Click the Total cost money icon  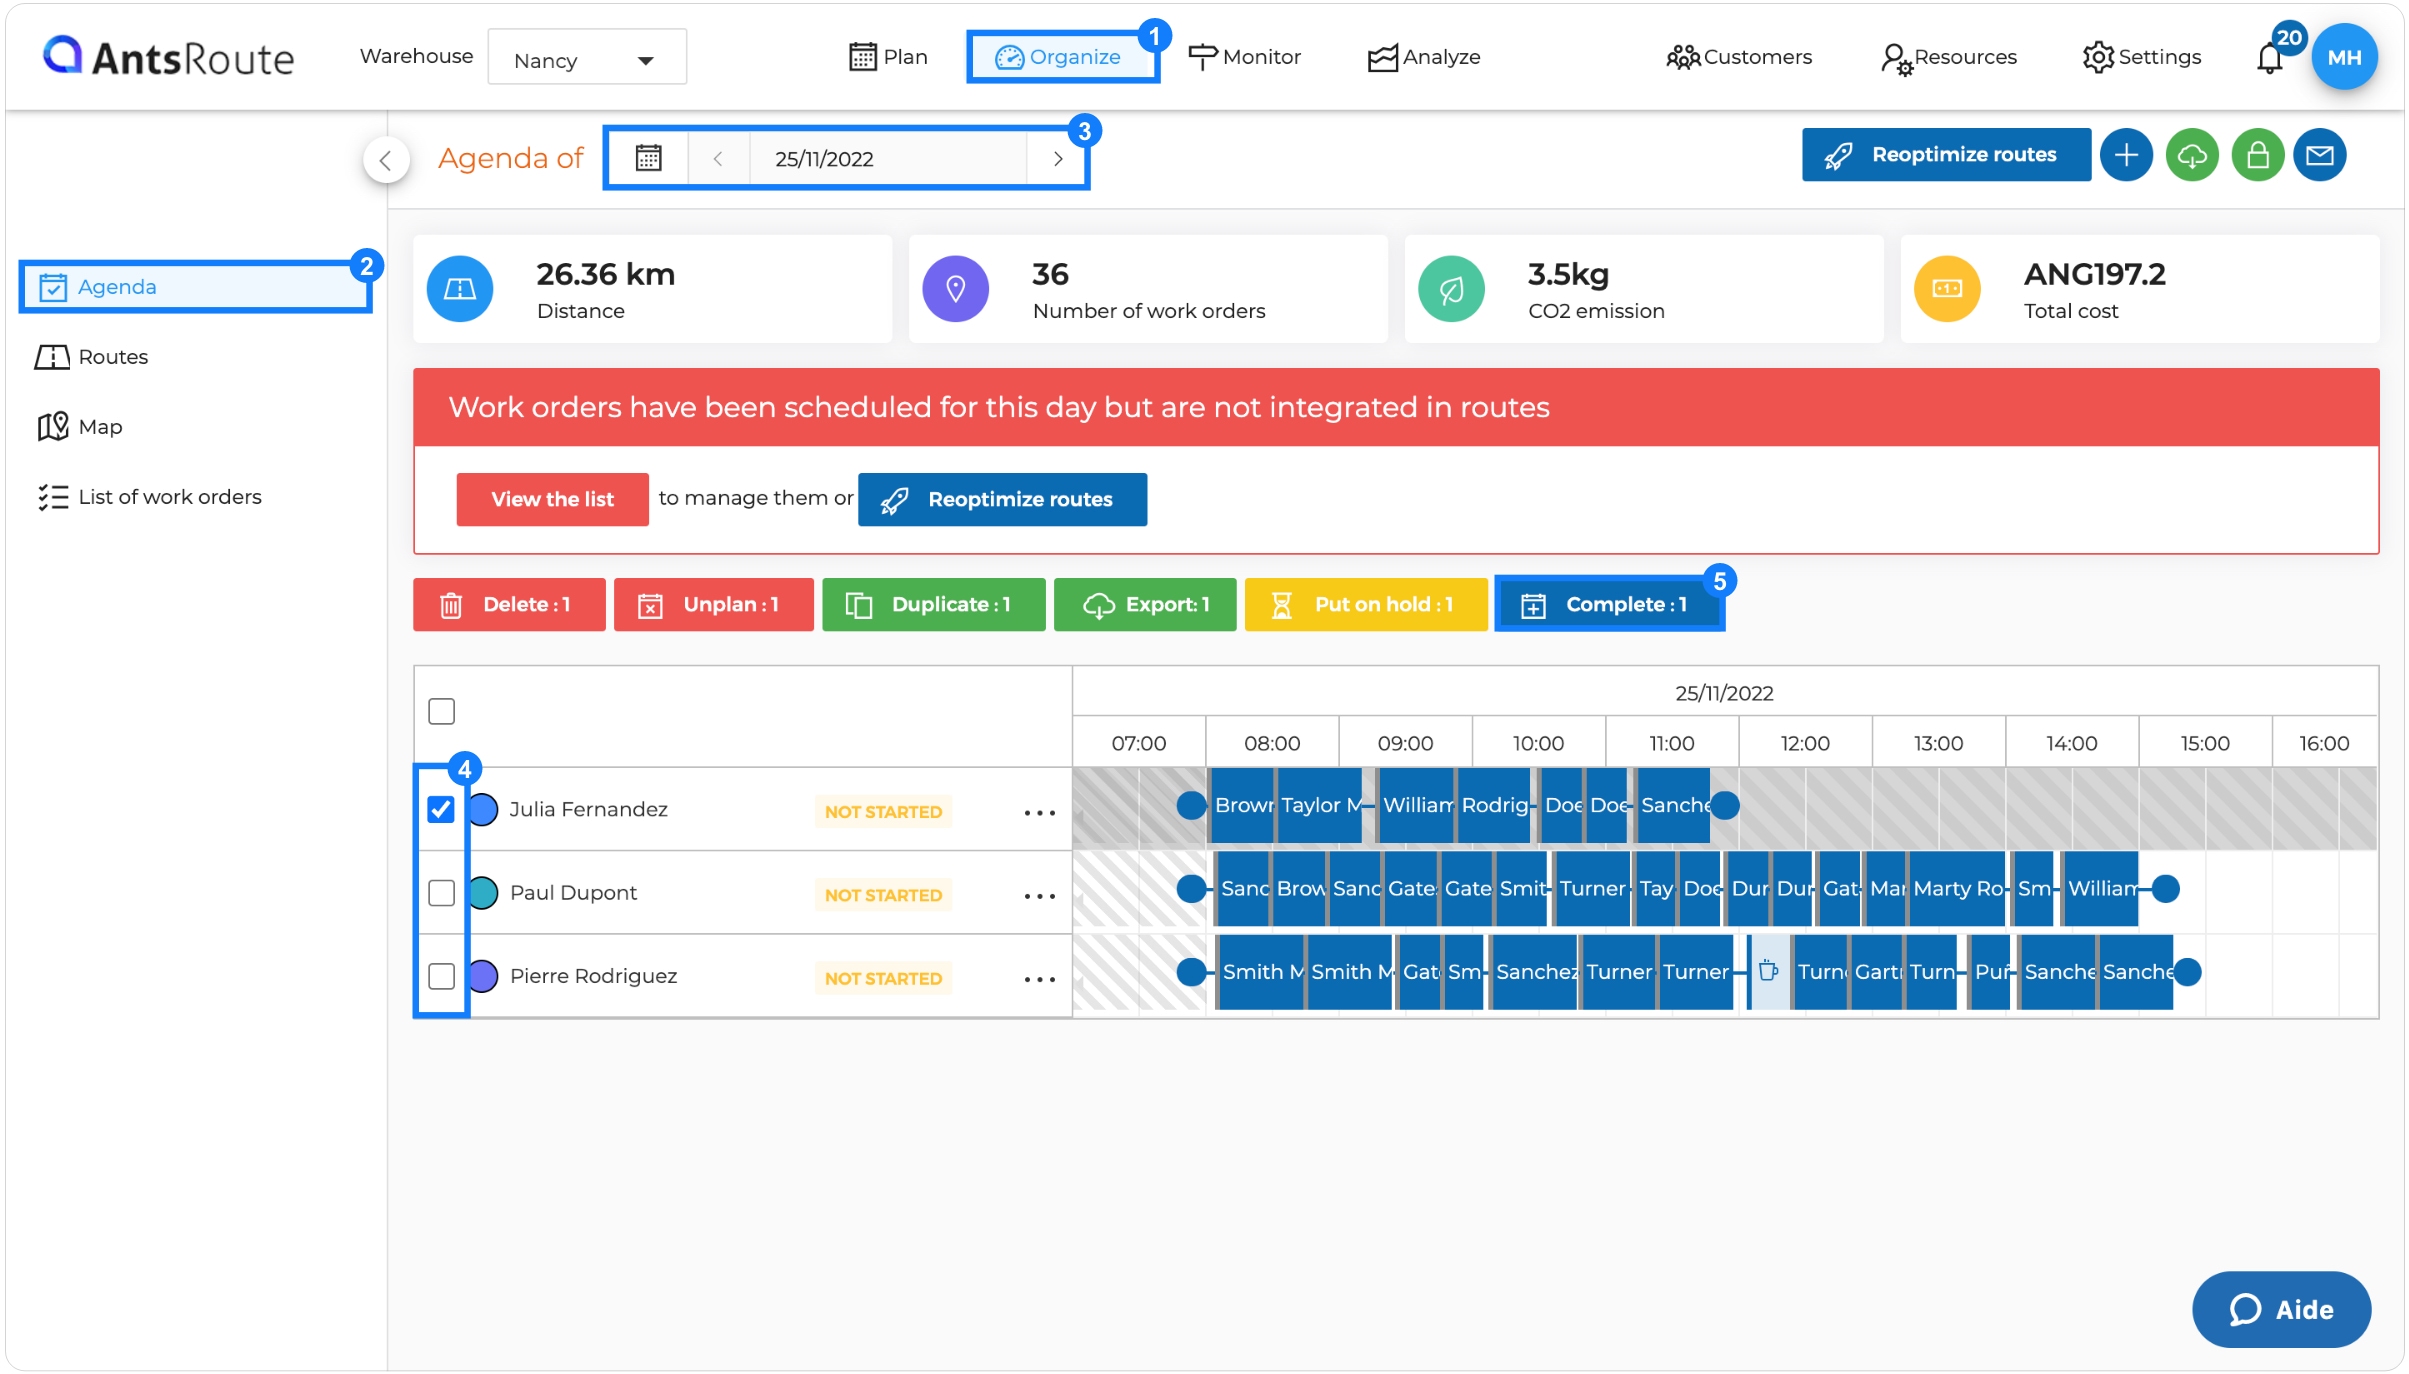click(1947, 289)
